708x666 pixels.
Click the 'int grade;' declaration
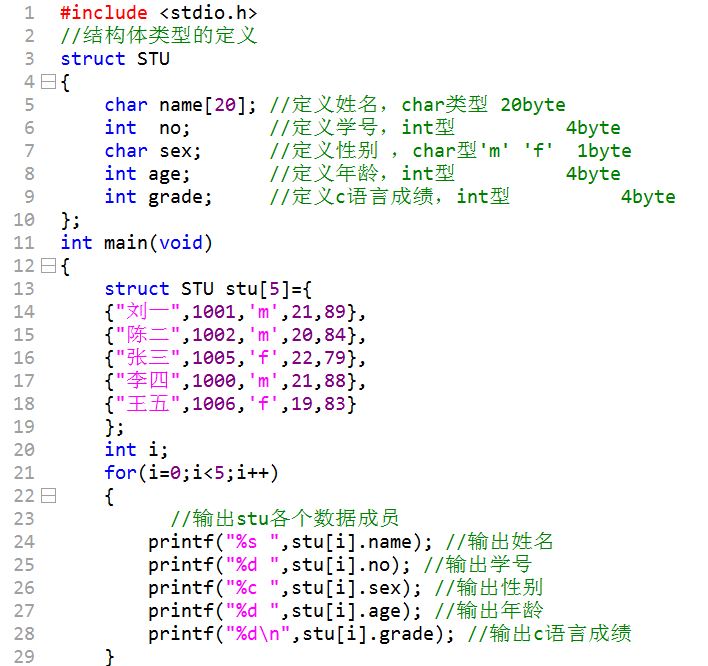(158, 197)
